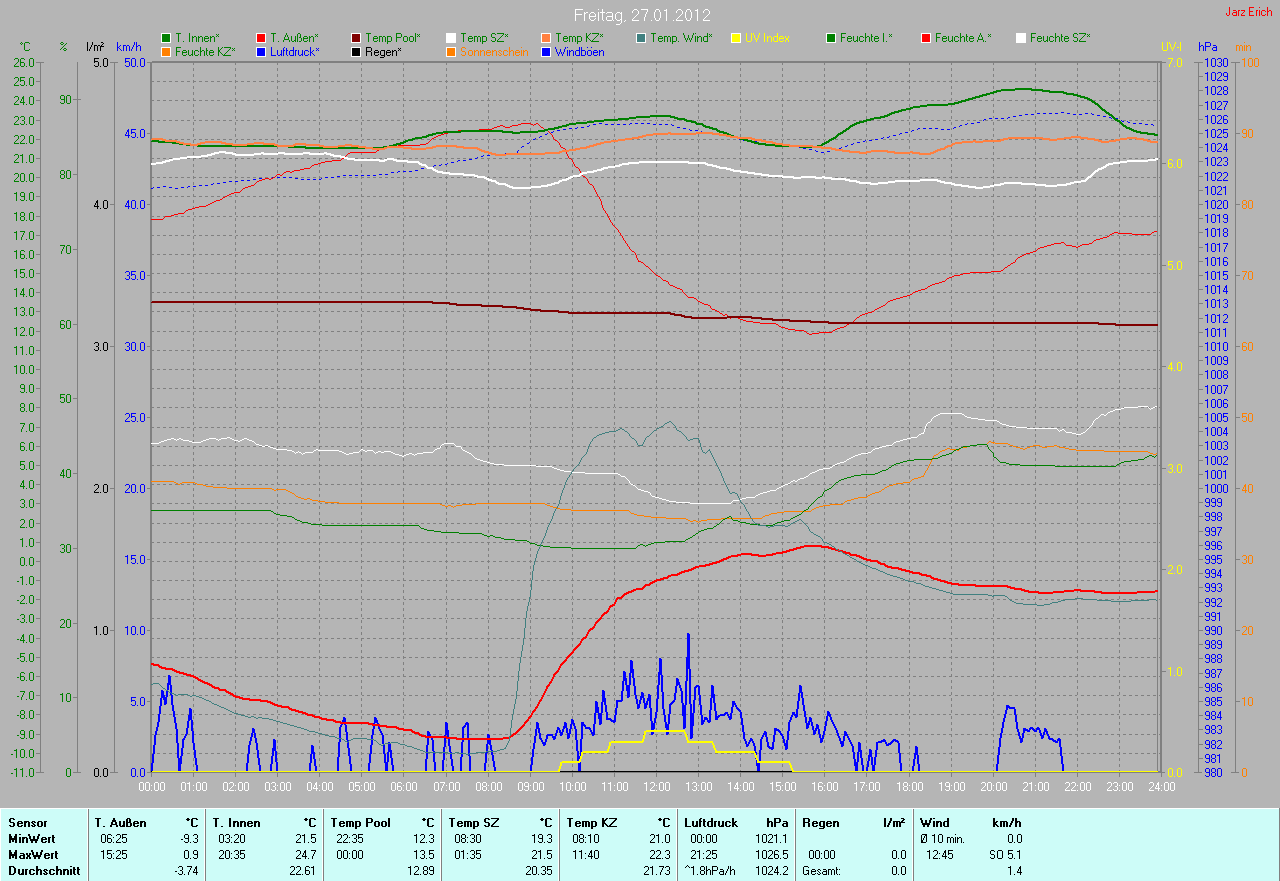Click the T. Außen table column header
The image size is (1280, 881).
tap(120, 823)
